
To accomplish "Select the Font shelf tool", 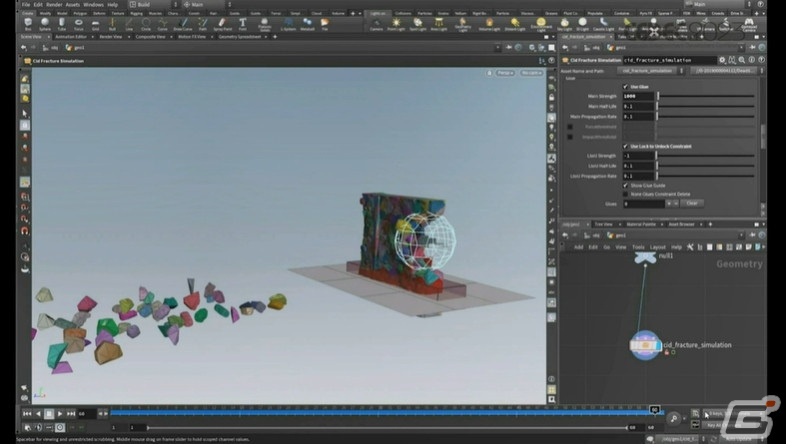I will click(x=243, y=24).
